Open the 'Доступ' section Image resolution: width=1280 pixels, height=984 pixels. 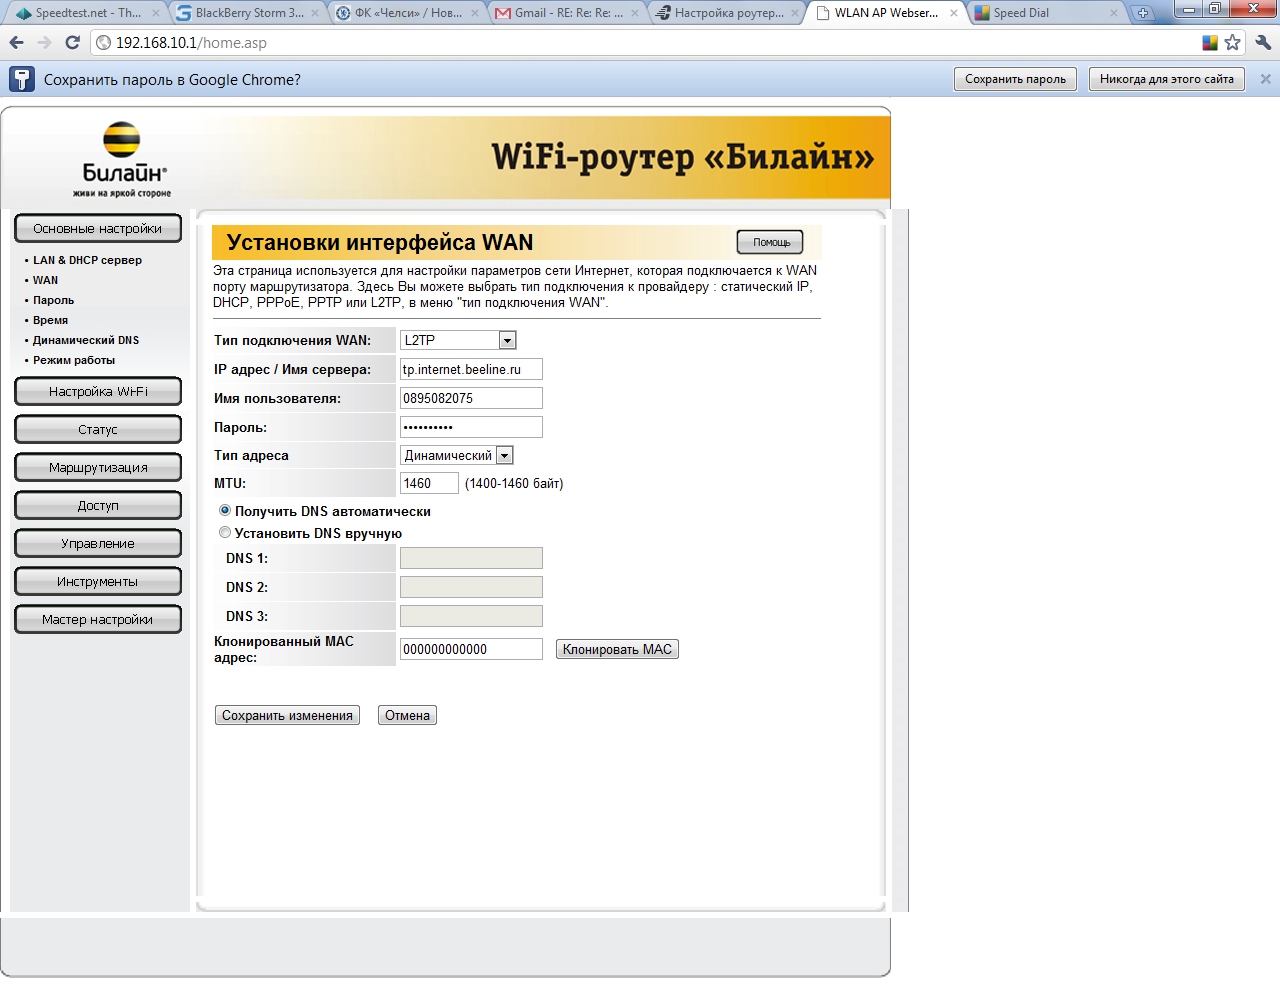coord(98,505)
